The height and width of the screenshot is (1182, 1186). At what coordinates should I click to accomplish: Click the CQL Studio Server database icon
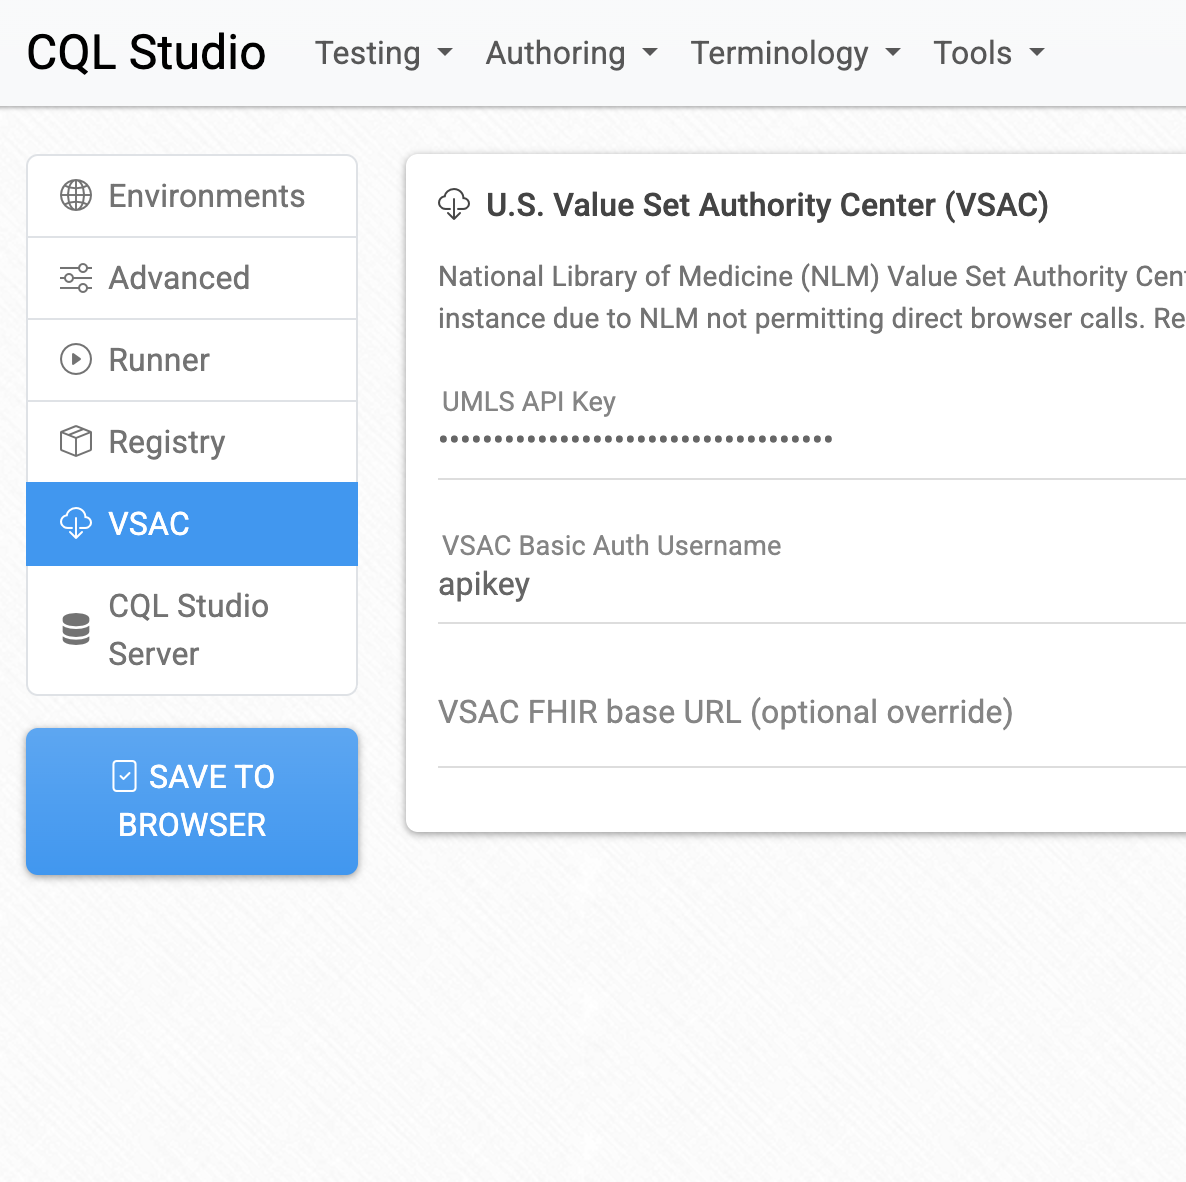pyautogui.click(x=76, y=629)
